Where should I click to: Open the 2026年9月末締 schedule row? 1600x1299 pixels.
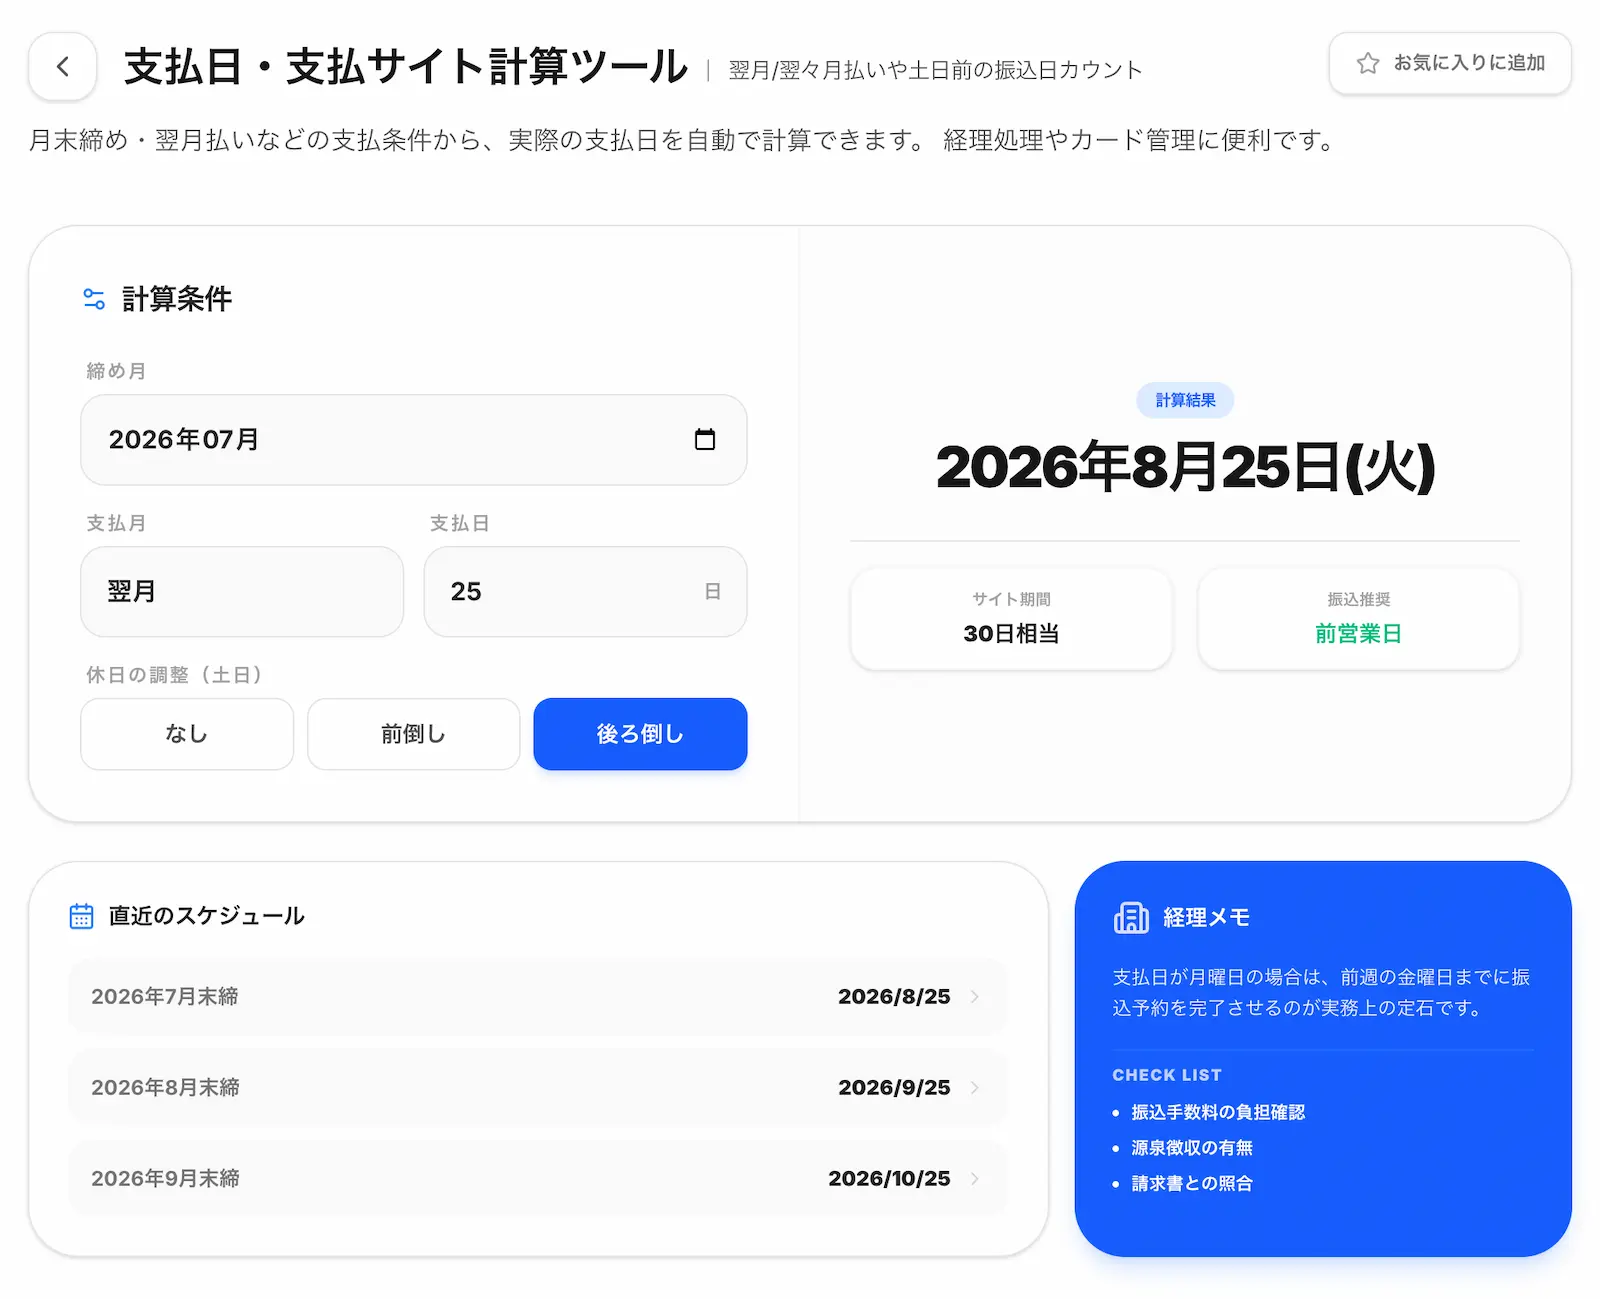pos(538,1179)
